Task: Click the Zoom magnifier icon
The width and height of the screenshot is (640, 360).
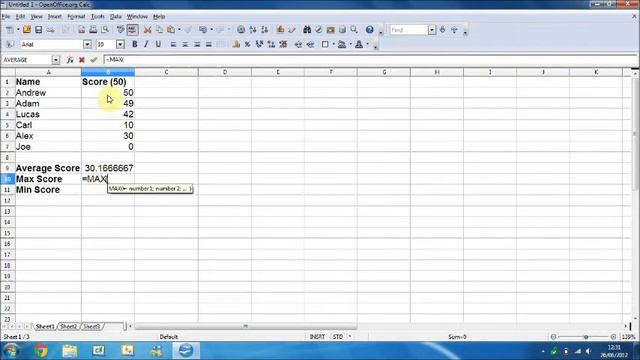Action: tap(354, 30)
